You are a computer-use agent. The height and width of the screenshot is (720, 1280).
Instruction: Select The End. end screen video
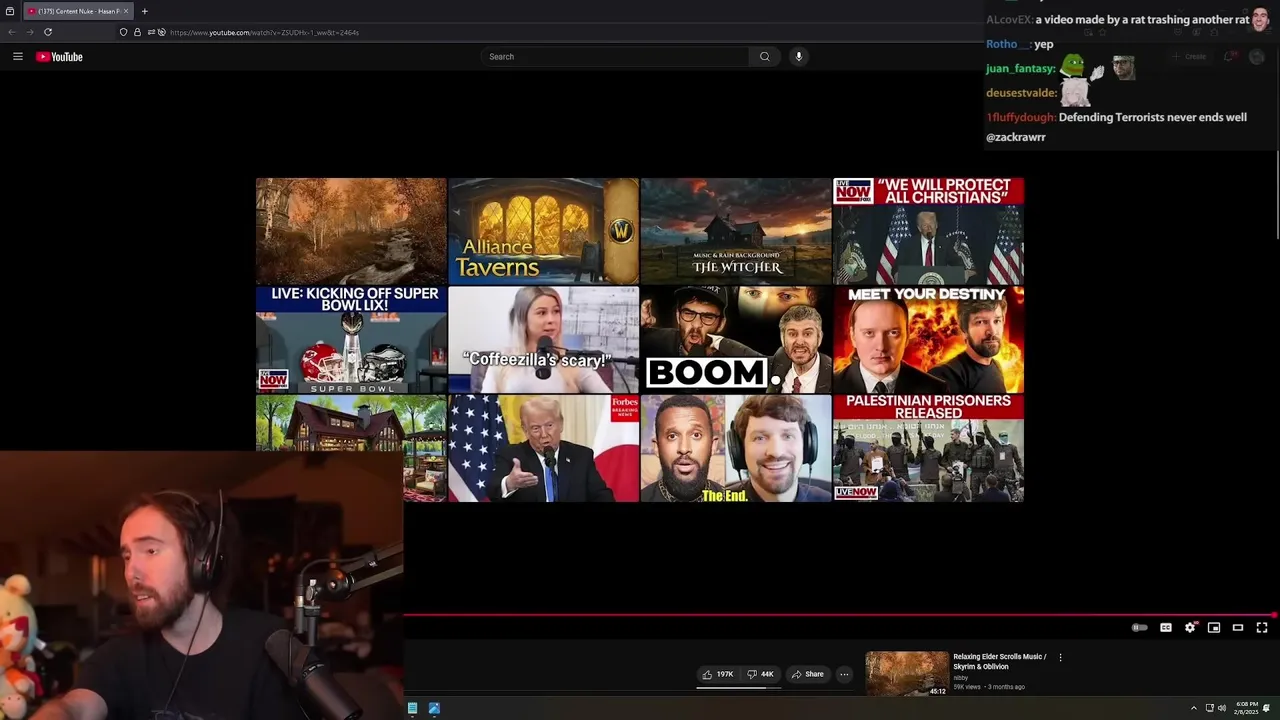coord(736,448)
